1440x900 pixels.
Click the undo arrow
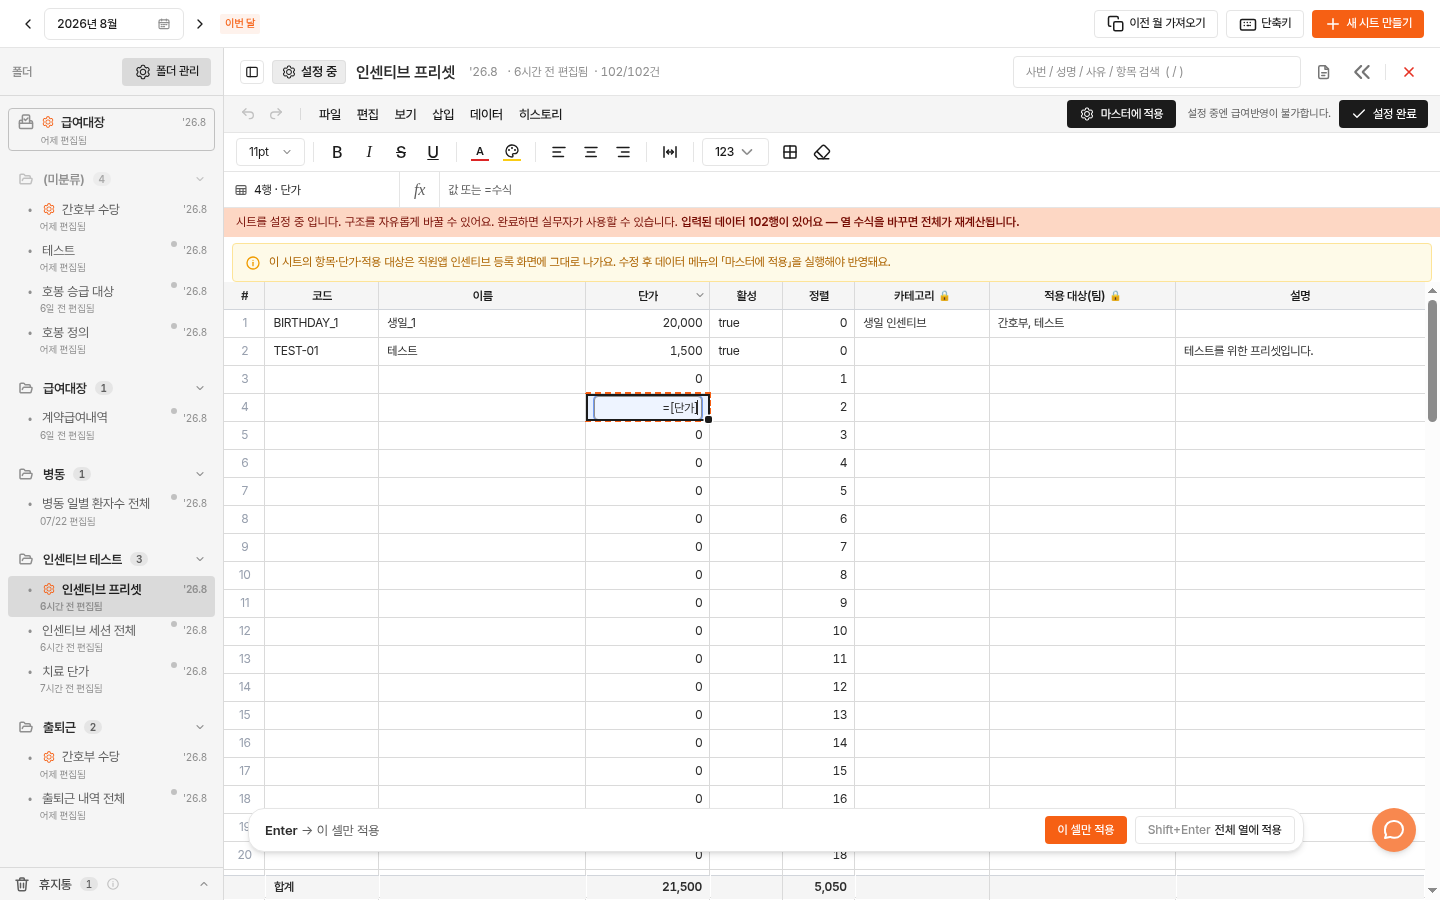coord(248,114)
